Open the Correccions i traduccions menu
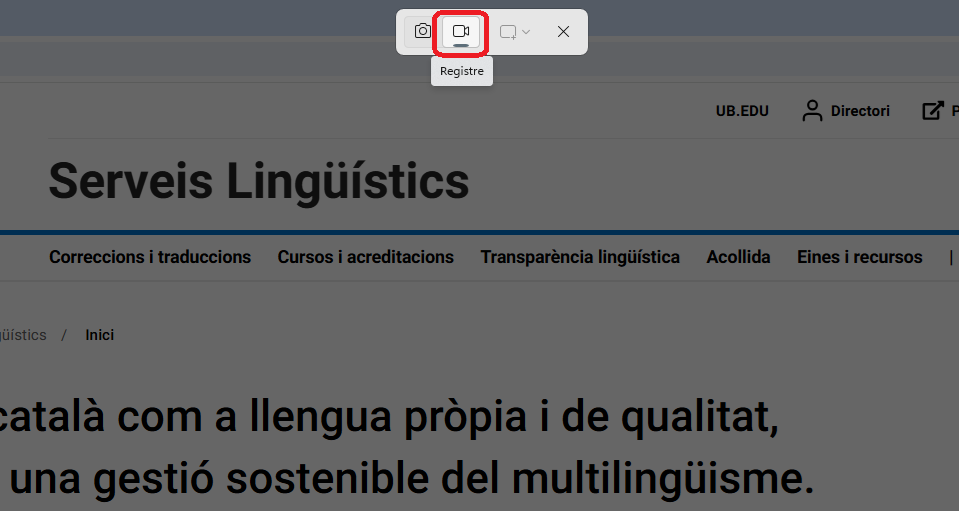The width and height of the screenshot is (959, 511). (150, 257)
